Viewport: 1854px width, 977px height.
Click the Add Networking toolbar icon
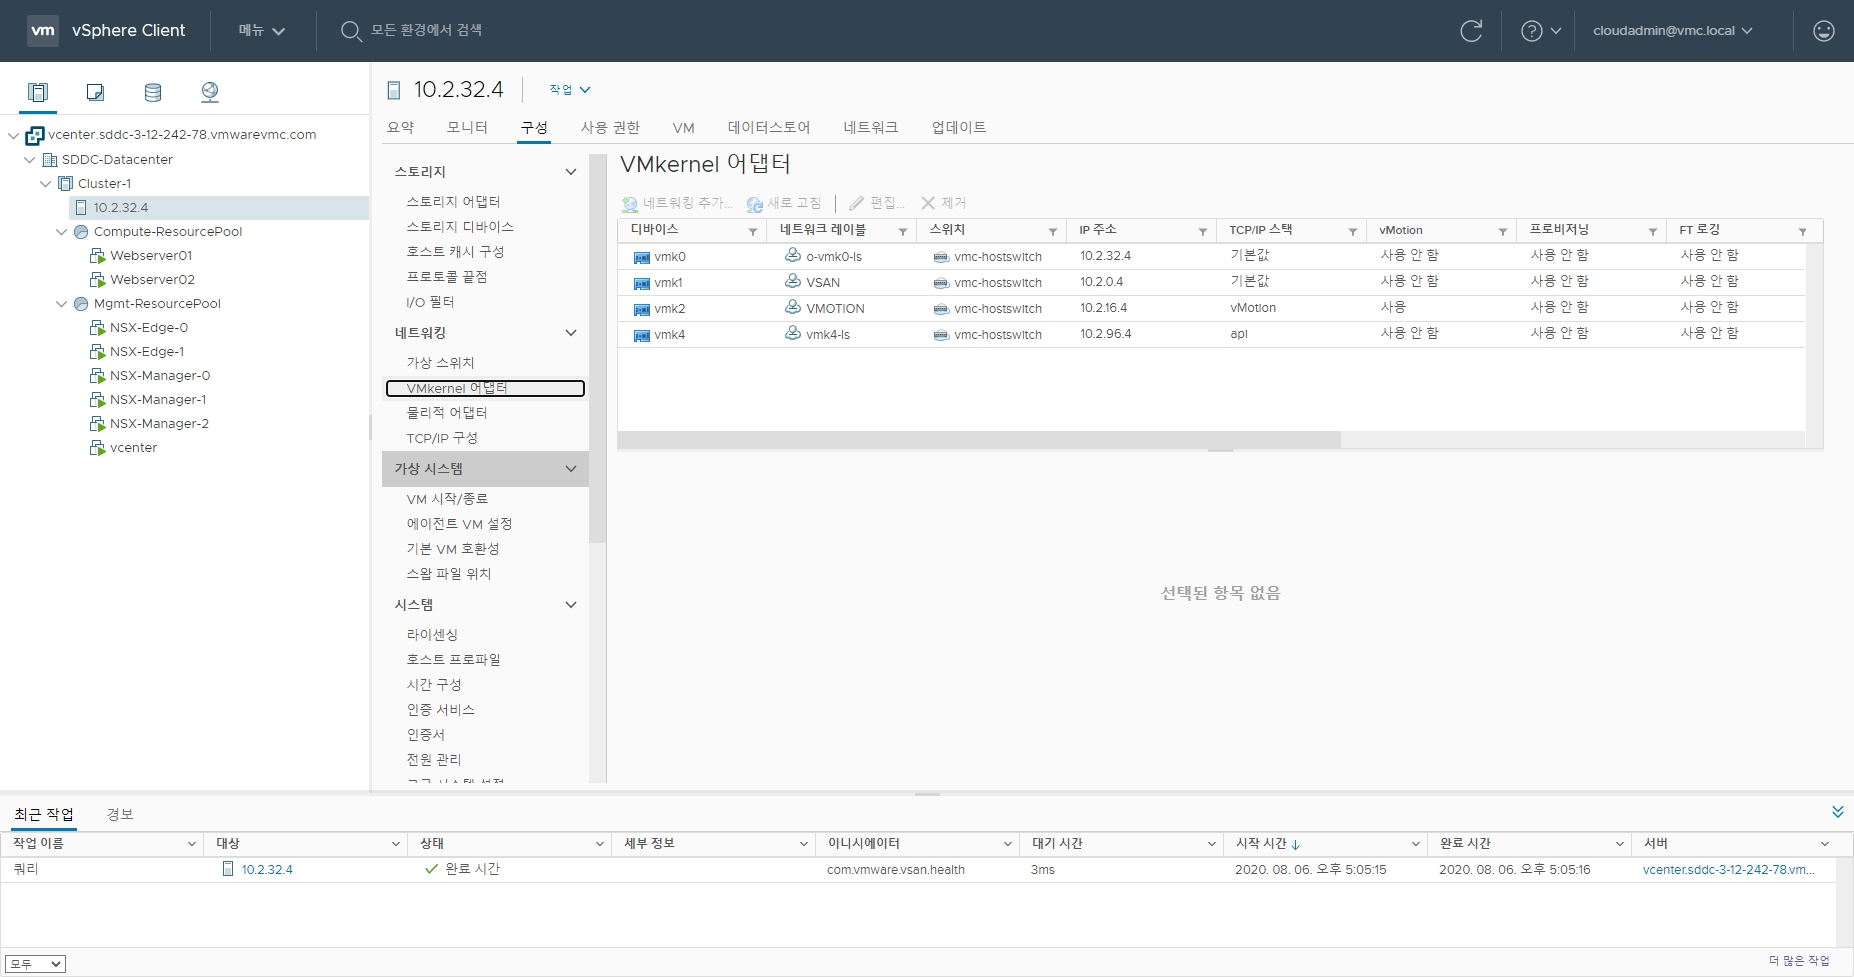tap(630, 204)
